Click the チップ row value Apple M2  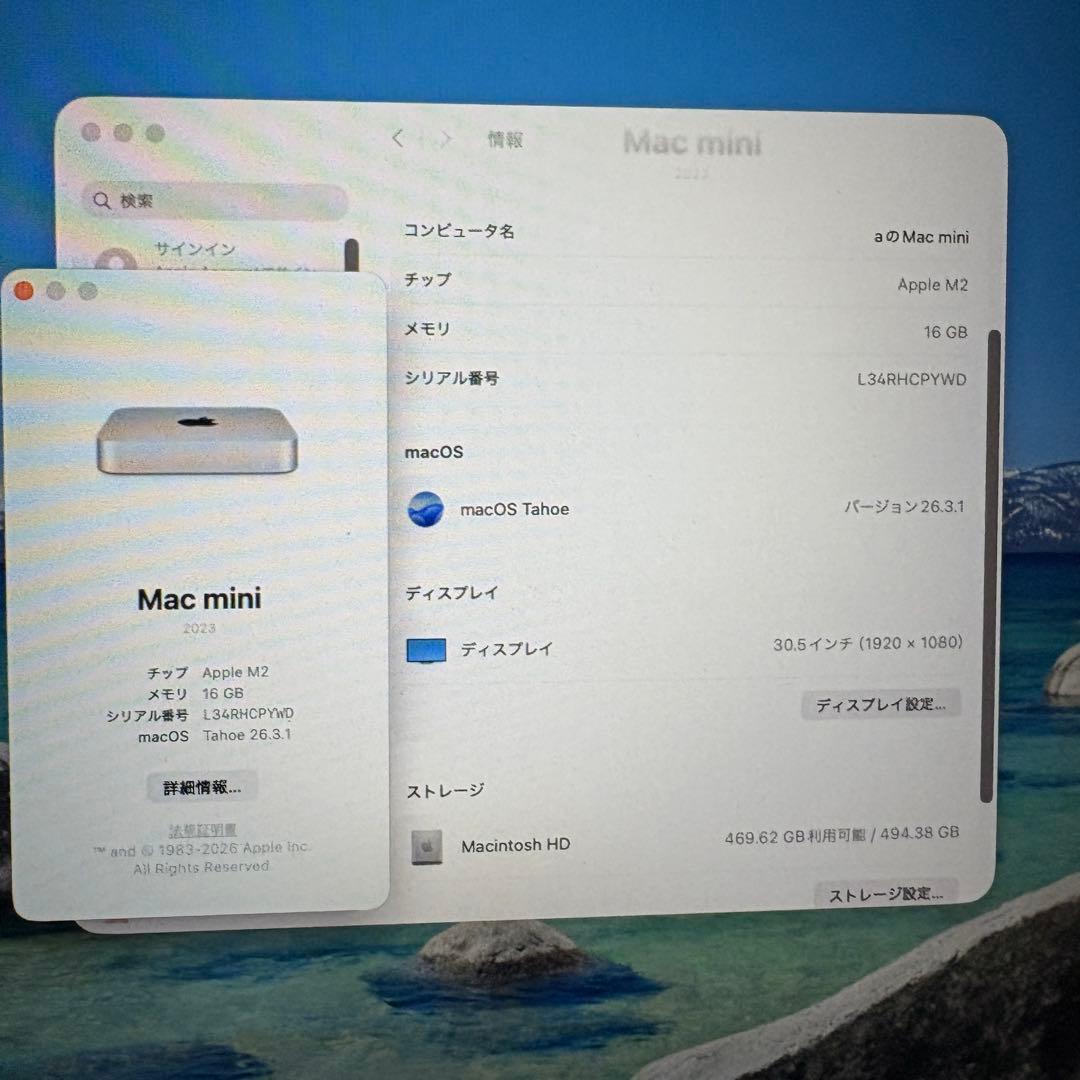point(933,284)
